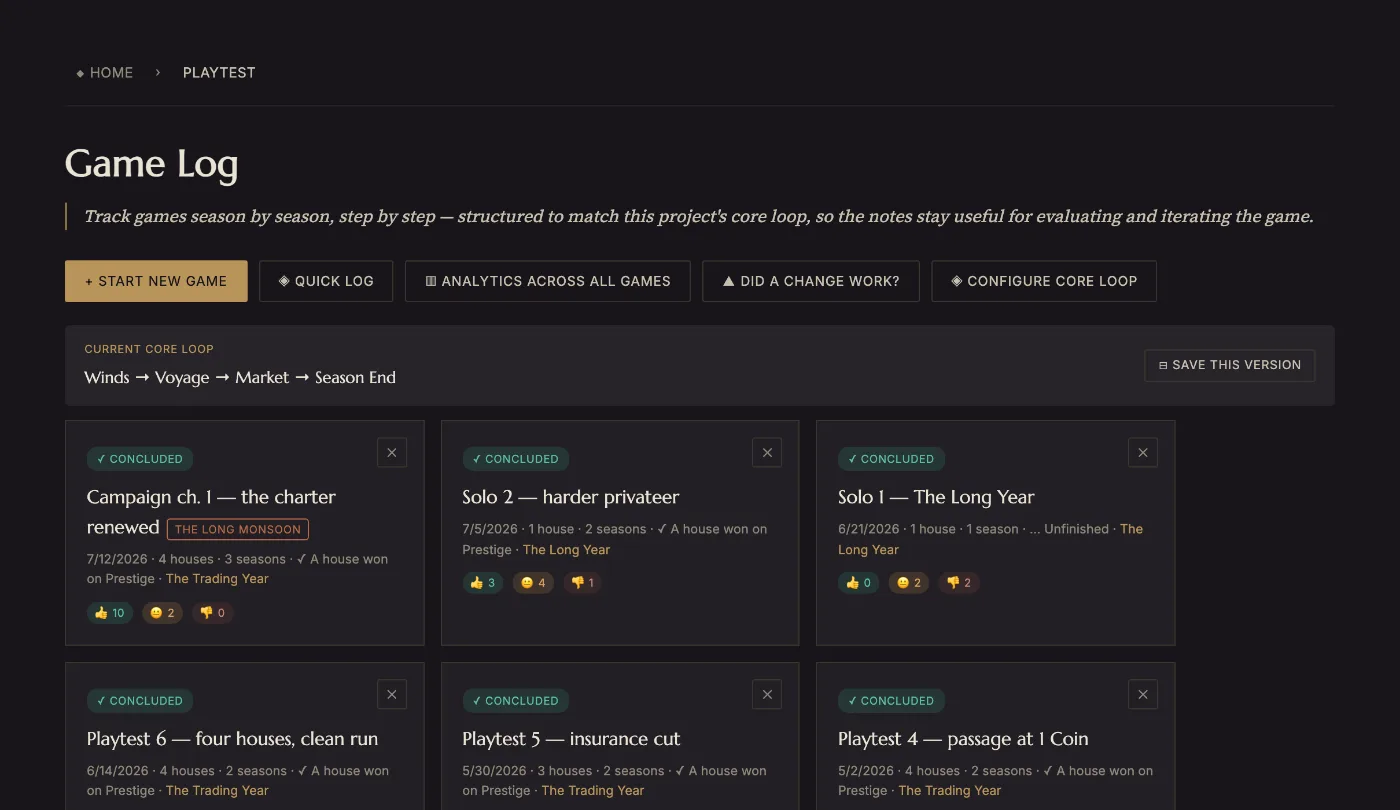This screenshot has height=810, width=1400.
Task: Select Concluded badge on Solo 1
Action: pyautogui.click(x=891, y=459)
